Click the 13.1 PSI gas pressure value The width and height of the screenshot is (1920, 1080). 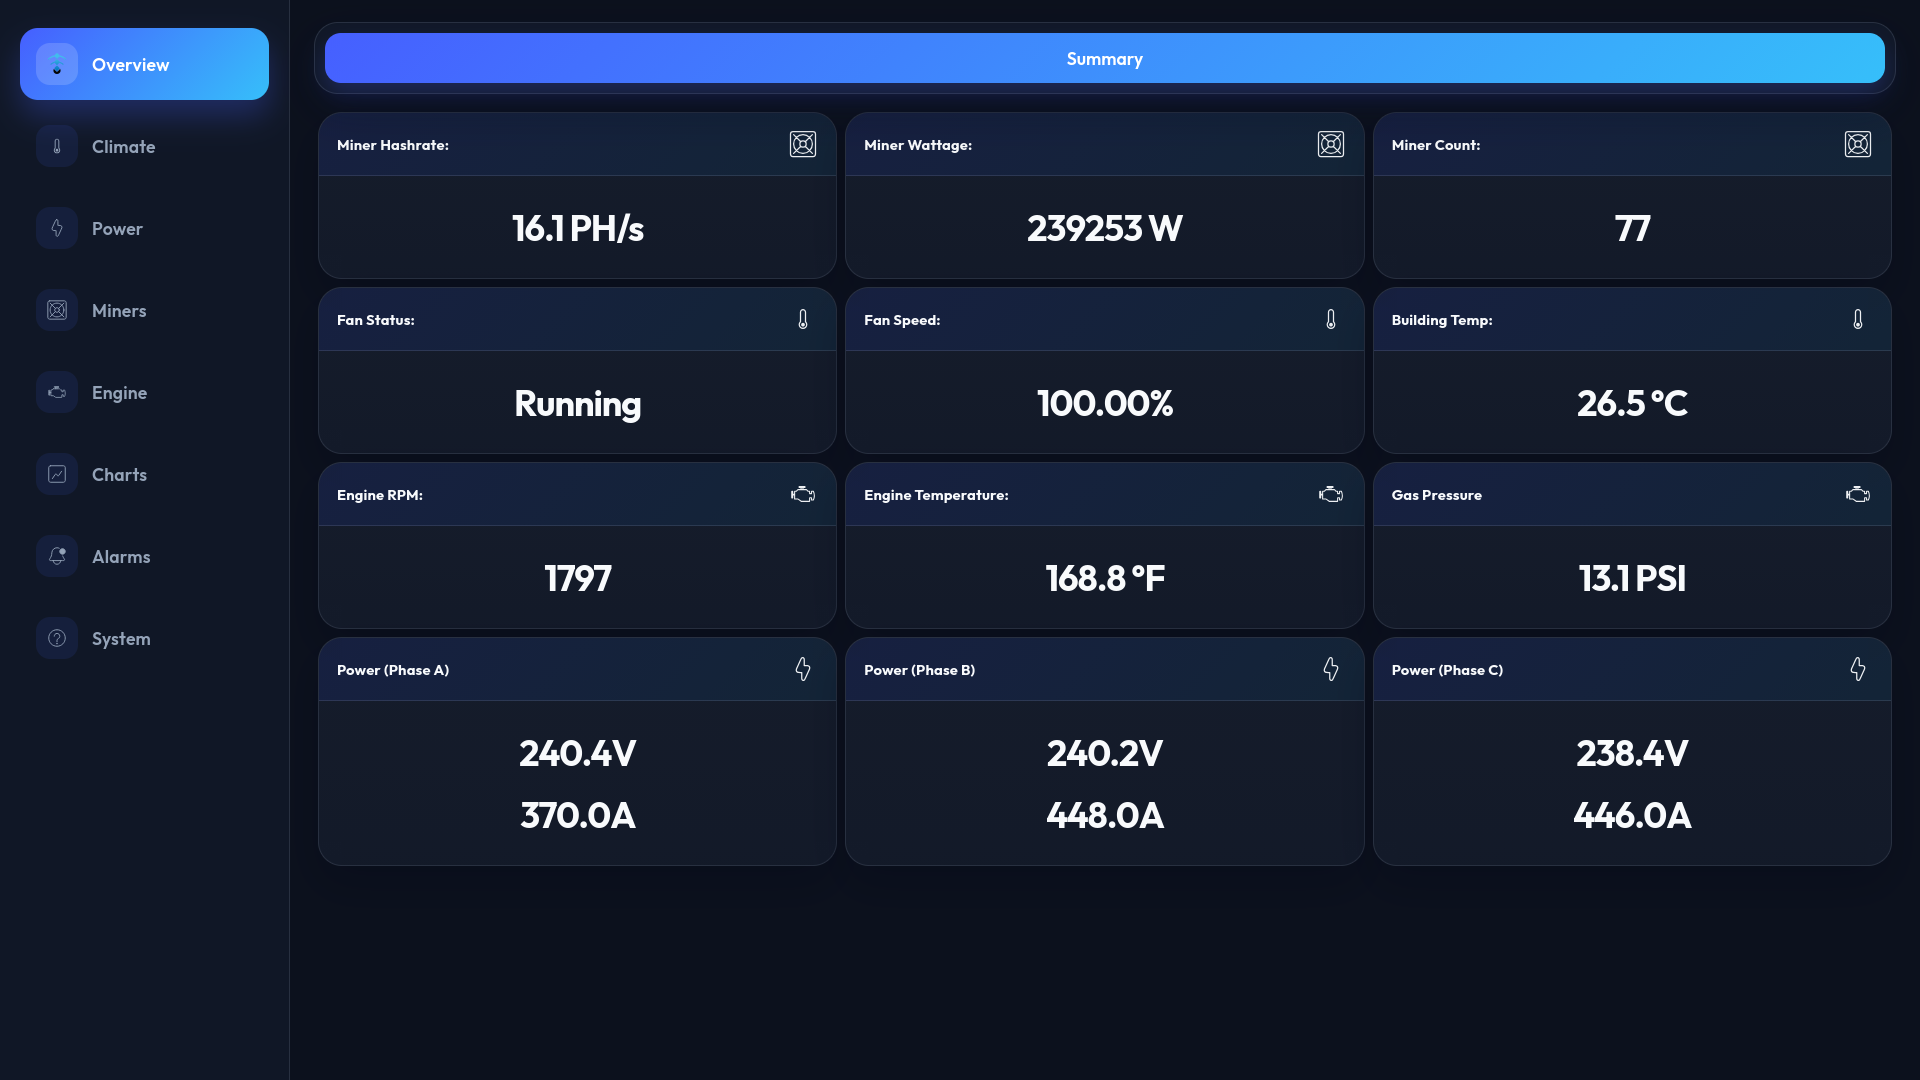coord(1632,578)
